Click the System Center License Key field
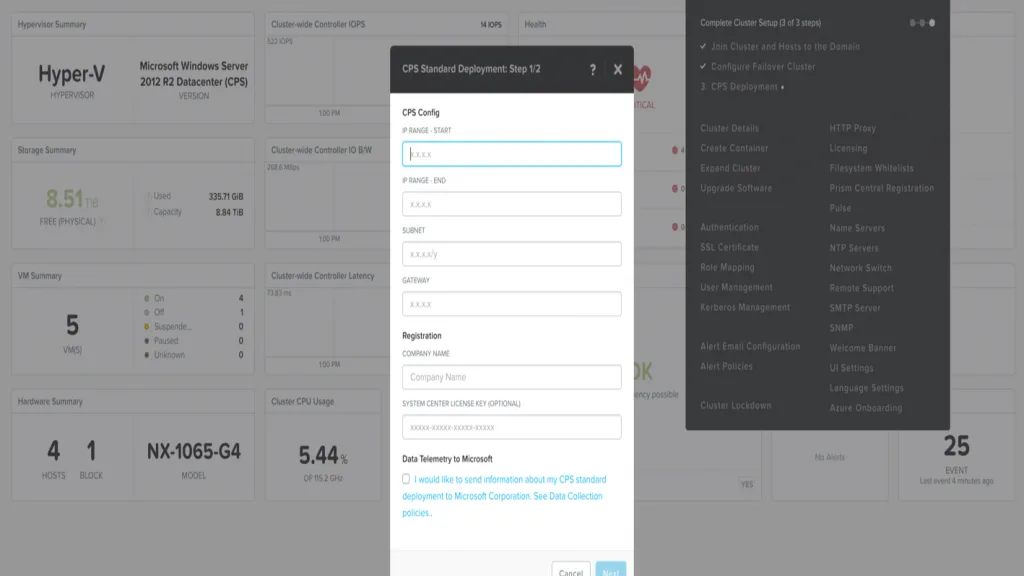The image size is (1024, 576). coord(511,427)
